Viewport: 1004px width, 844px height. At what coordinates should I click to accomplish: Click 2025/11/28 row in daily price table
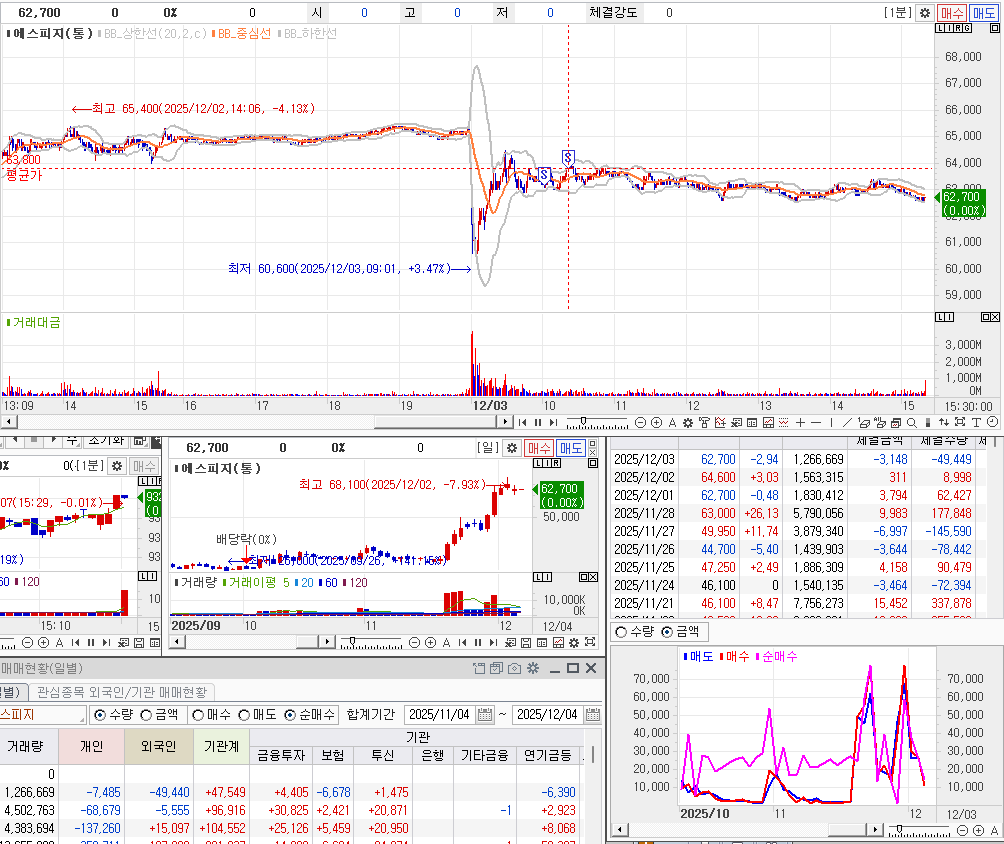pyautogui.click(x=800, y=514)
